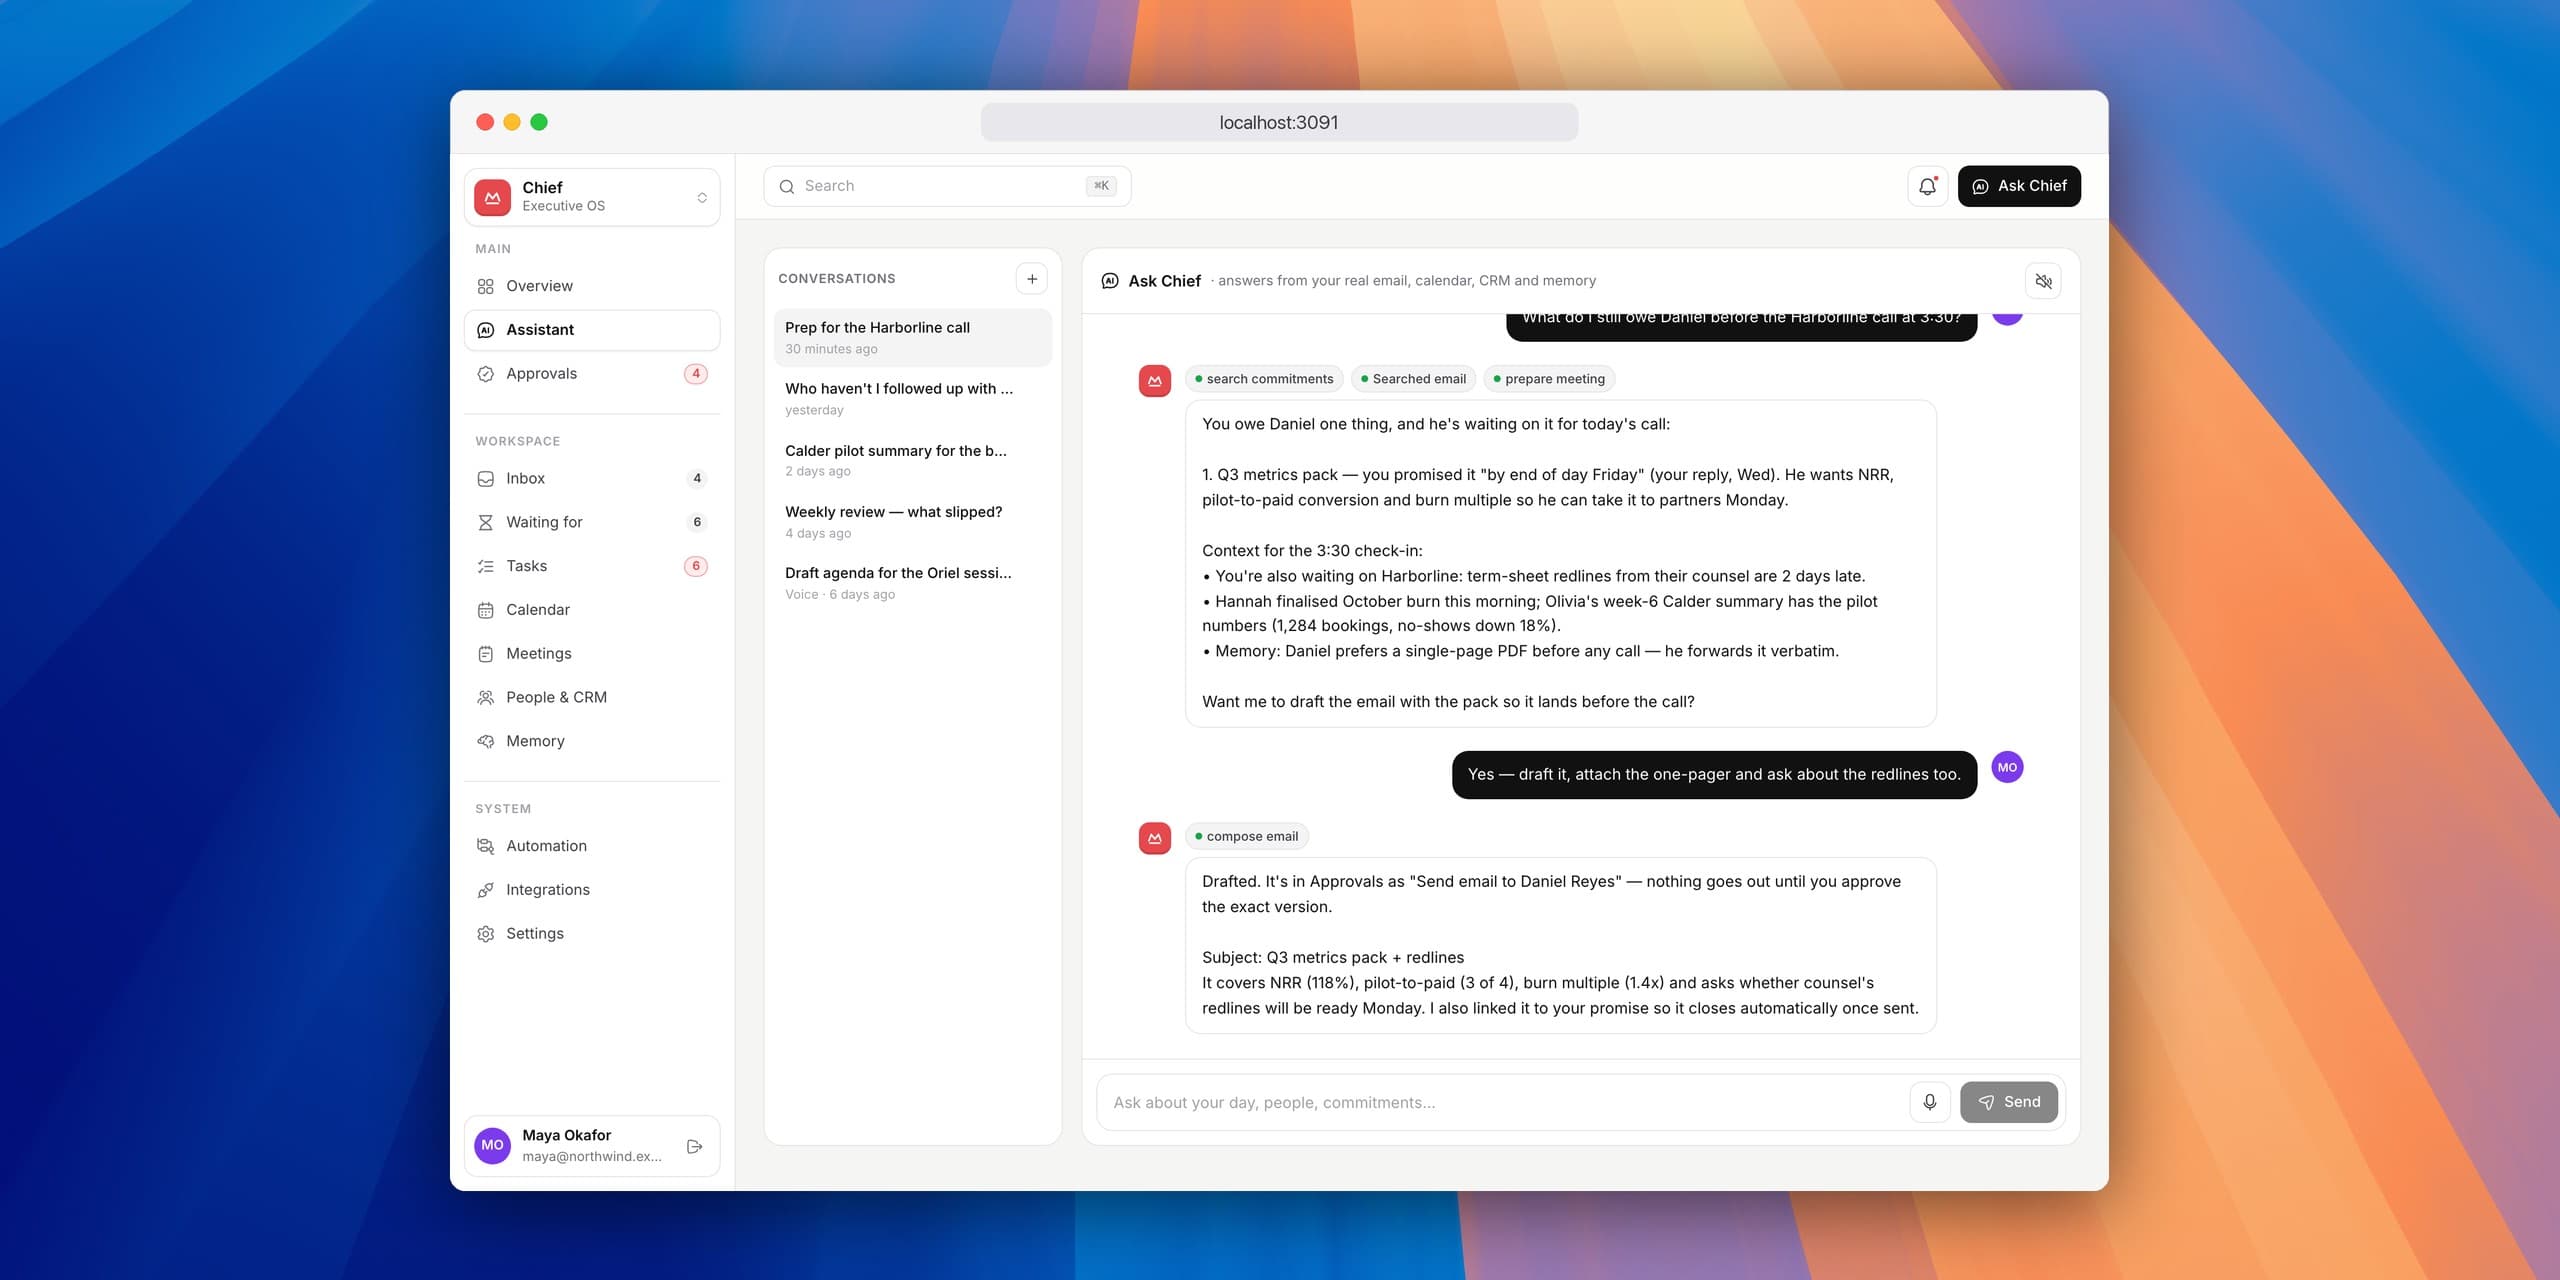2560x1280 pixels.
Task: Toggle the mute voice icon in chat header
Action: [x=2043, y=281]
